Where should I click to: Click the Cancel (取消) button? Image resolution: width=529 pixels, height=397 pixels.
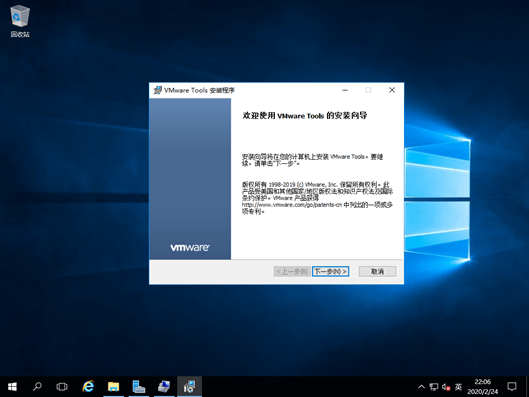(377, 272)
